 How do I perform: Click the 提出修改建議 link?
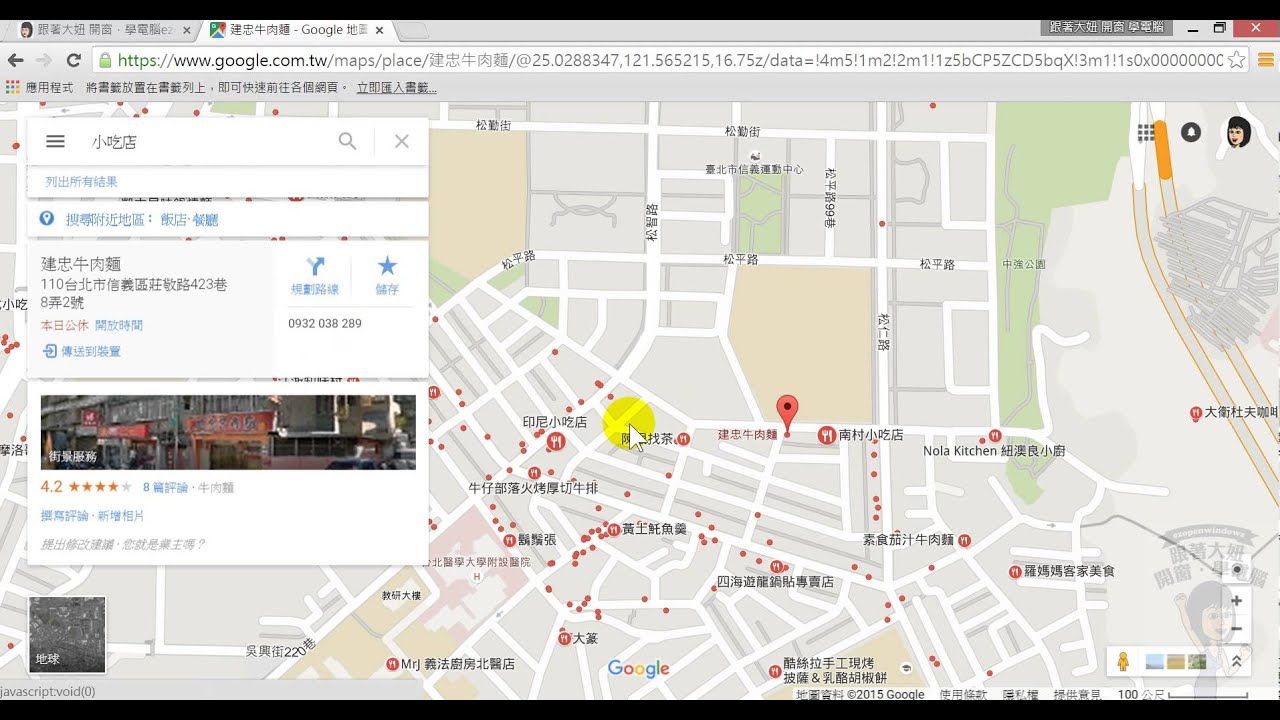(78, 544)
